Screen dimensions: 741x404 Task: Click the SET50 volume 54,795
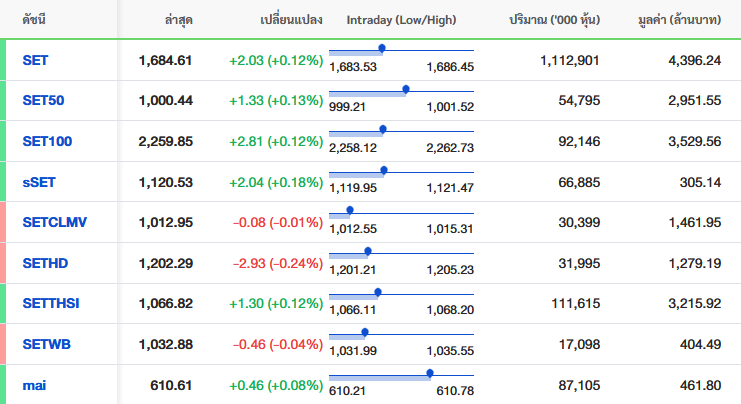[x=579, y=101]
